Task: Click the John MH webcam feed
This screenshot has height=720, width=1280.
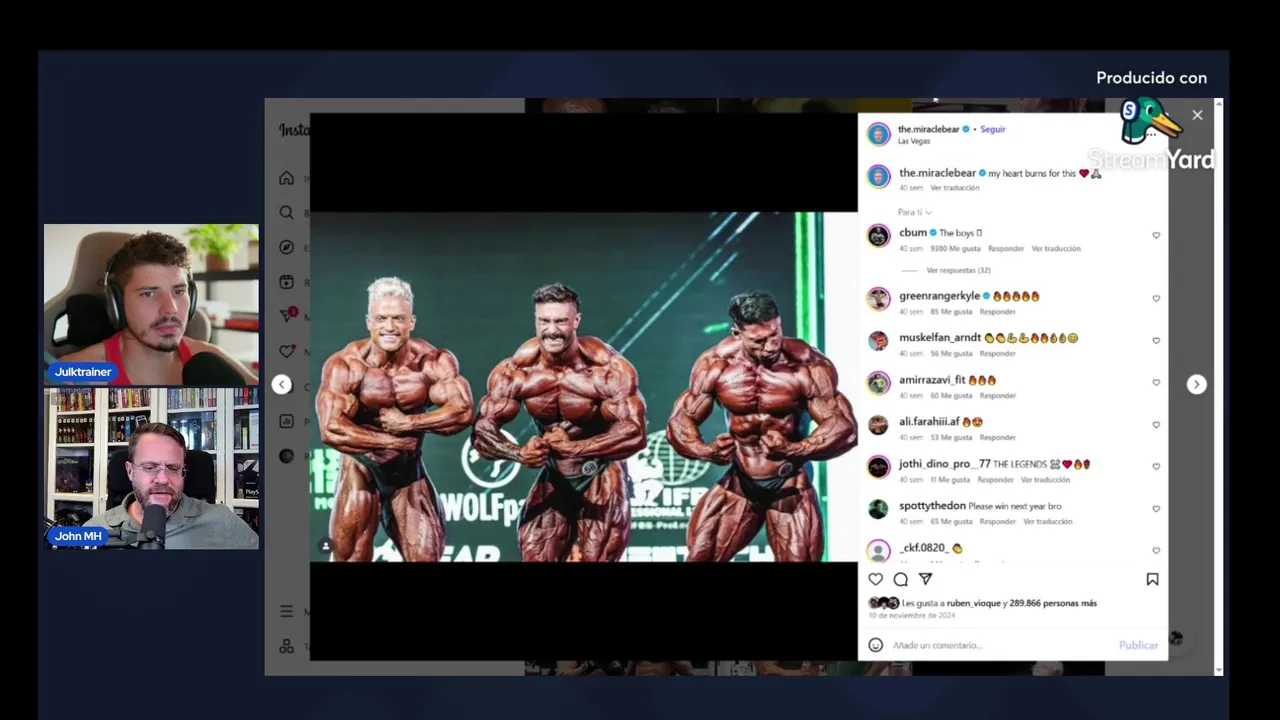Action: (151, 469)
